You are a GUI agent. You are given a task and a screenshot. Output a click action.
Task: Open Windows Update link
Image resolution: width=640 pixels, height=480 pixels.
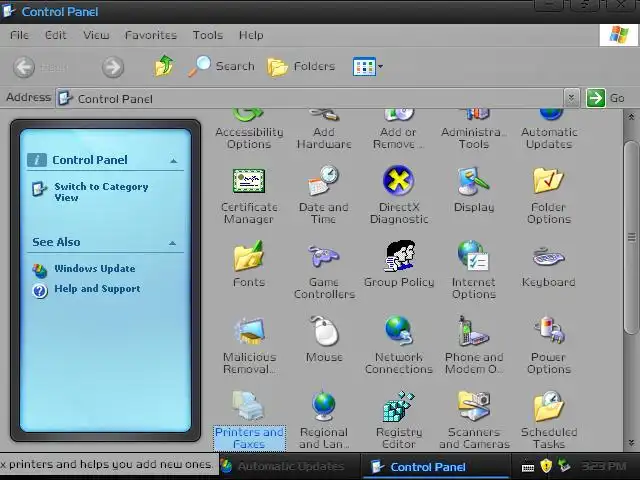tap(95, 269)
